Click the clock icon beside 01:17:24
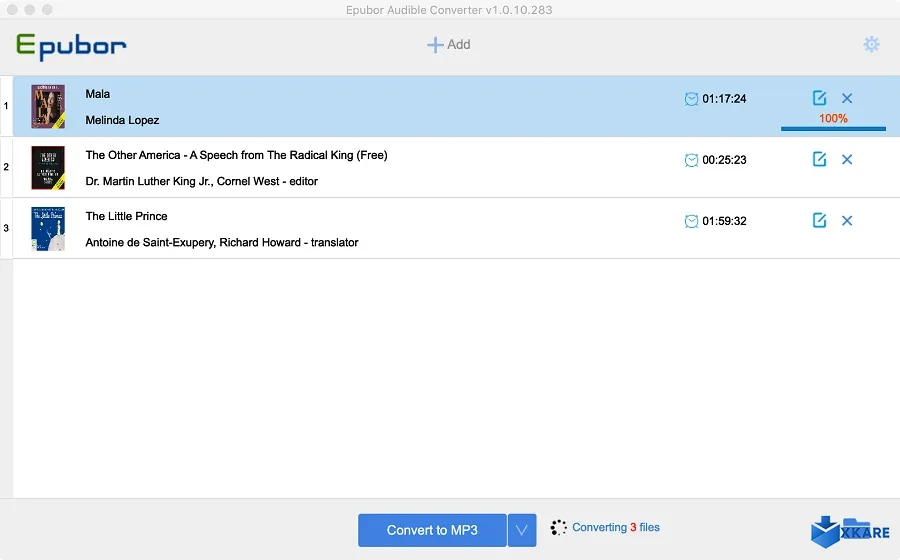Screen dimensions: 900x560 (691, 99)
